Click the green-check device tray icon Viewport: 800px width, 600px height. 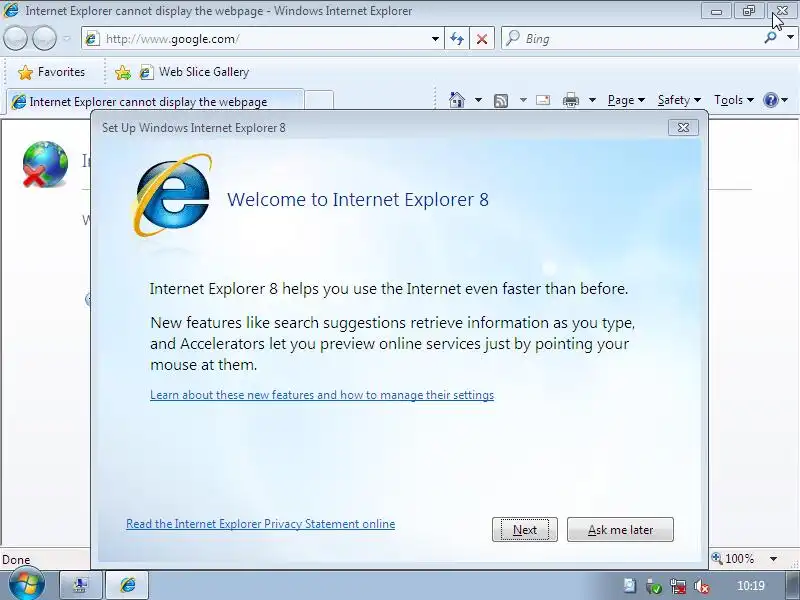[x=653, y=587]
